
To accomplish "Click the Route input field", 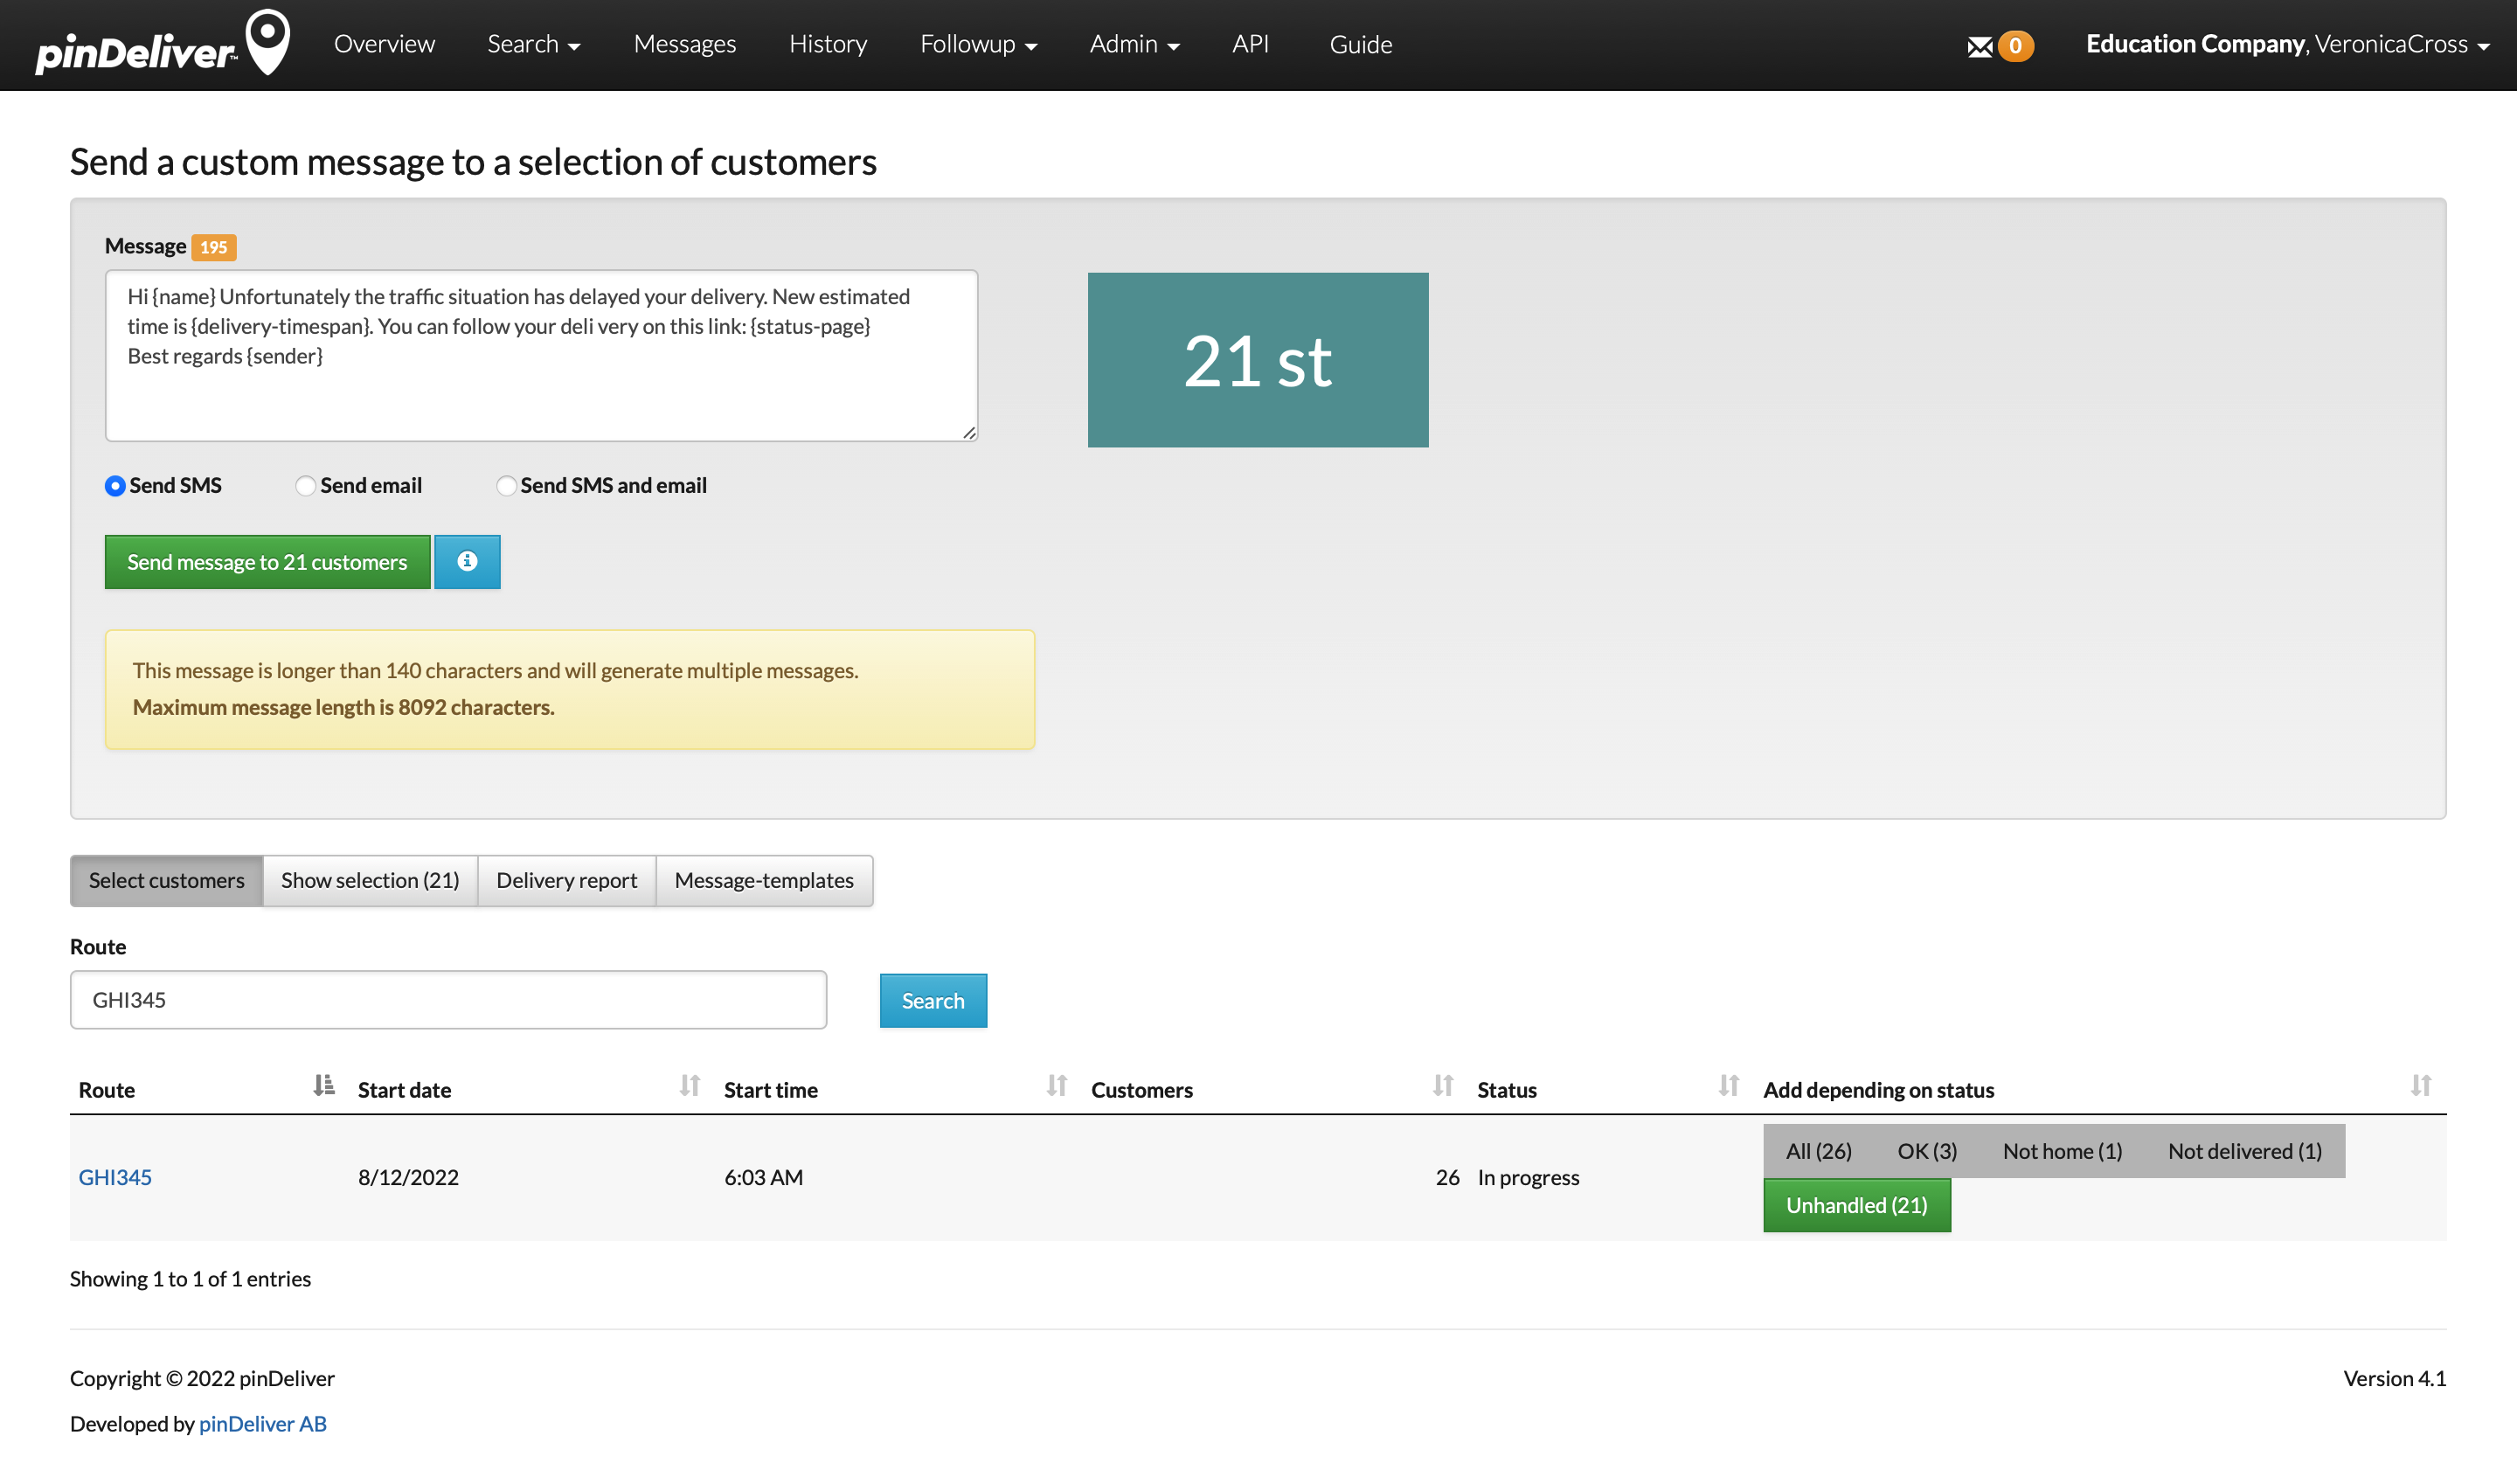I will point(448,1000).
